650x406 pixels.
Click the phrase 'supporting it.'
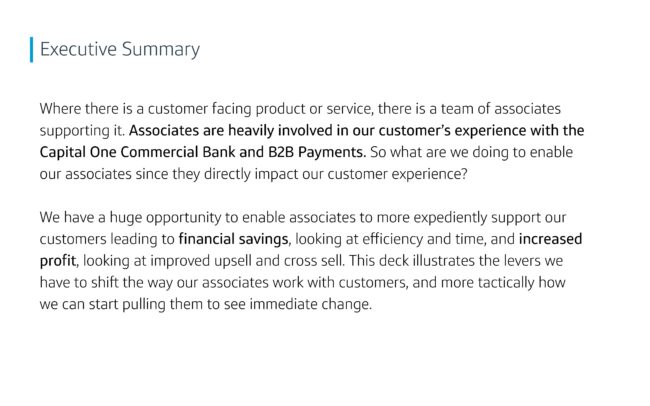point(82,131)
